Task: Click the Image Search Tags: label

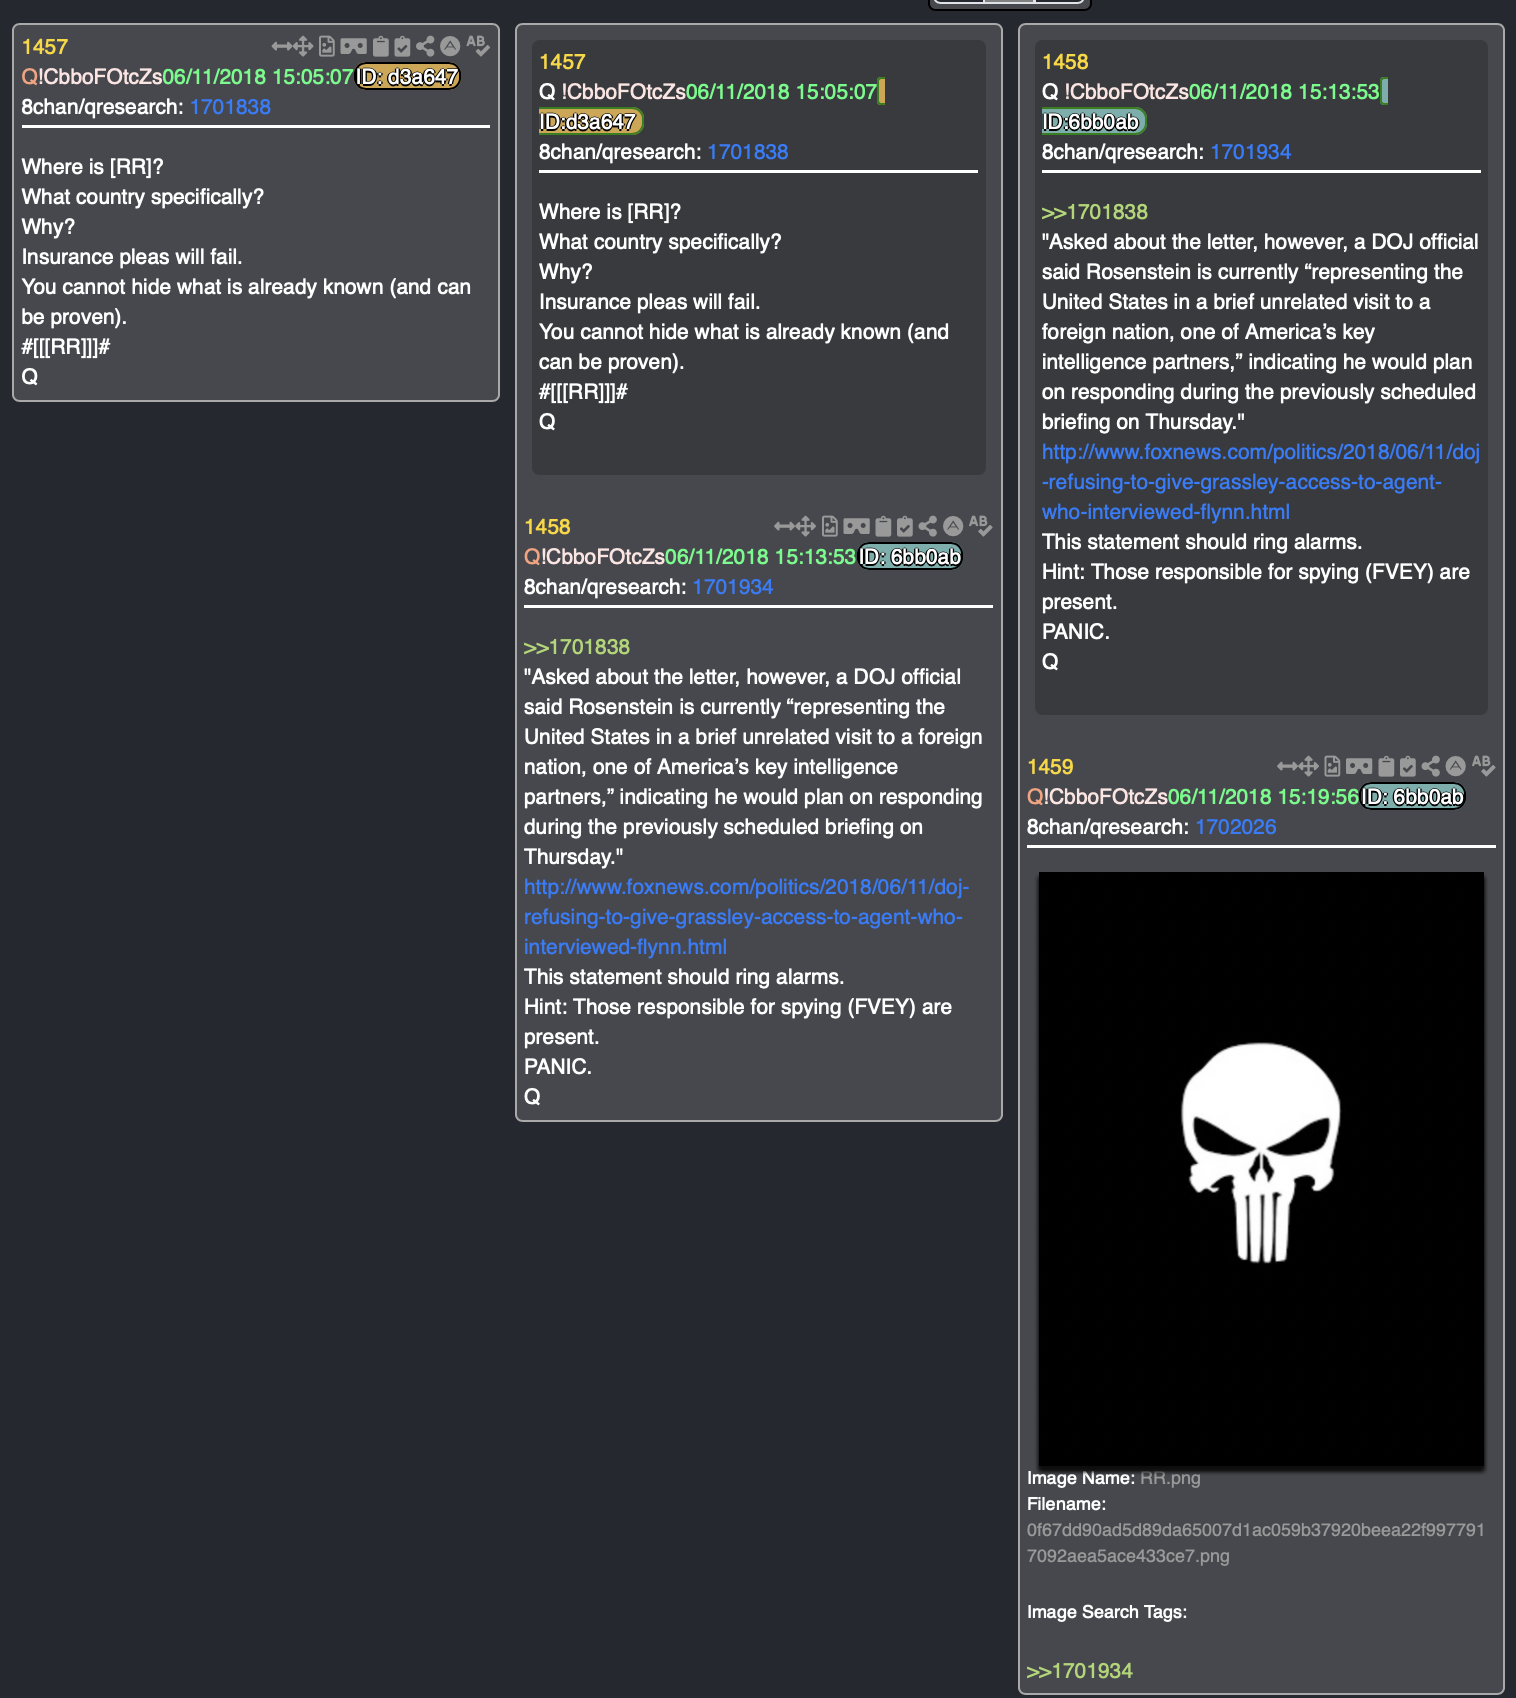Action: [x=1107, y=1612]
